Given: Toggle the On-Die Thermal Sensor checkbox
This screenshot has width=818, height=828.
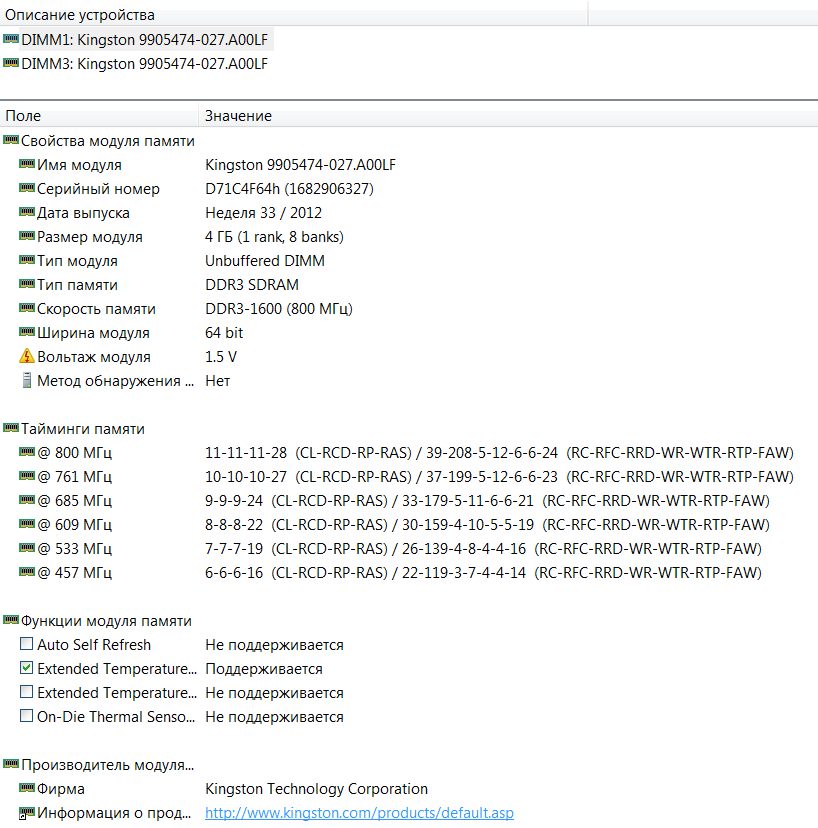Looking at the screenshot, I should click(x=26, y=716).
